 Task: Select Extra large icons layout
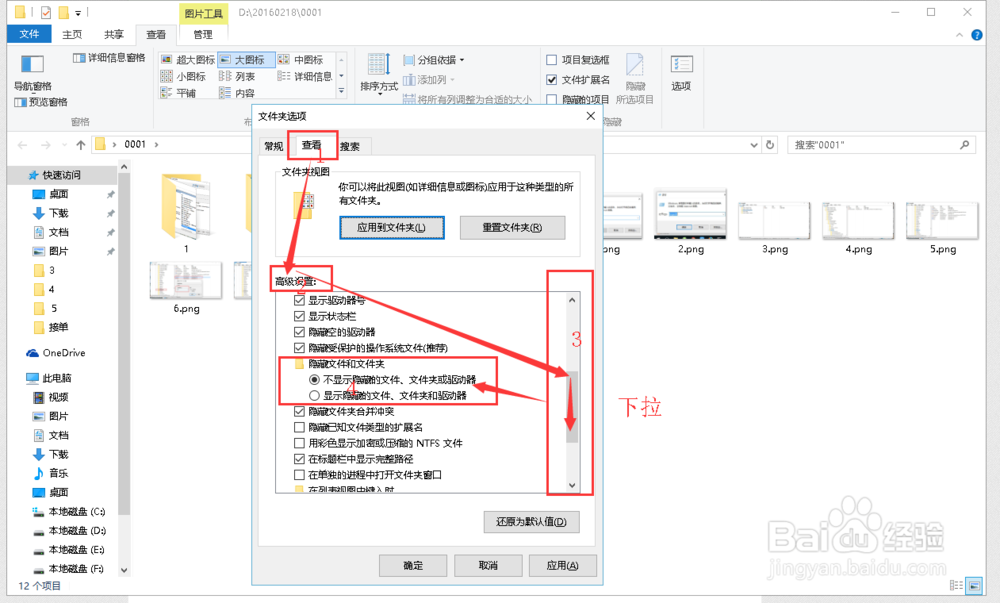(188, 60)
